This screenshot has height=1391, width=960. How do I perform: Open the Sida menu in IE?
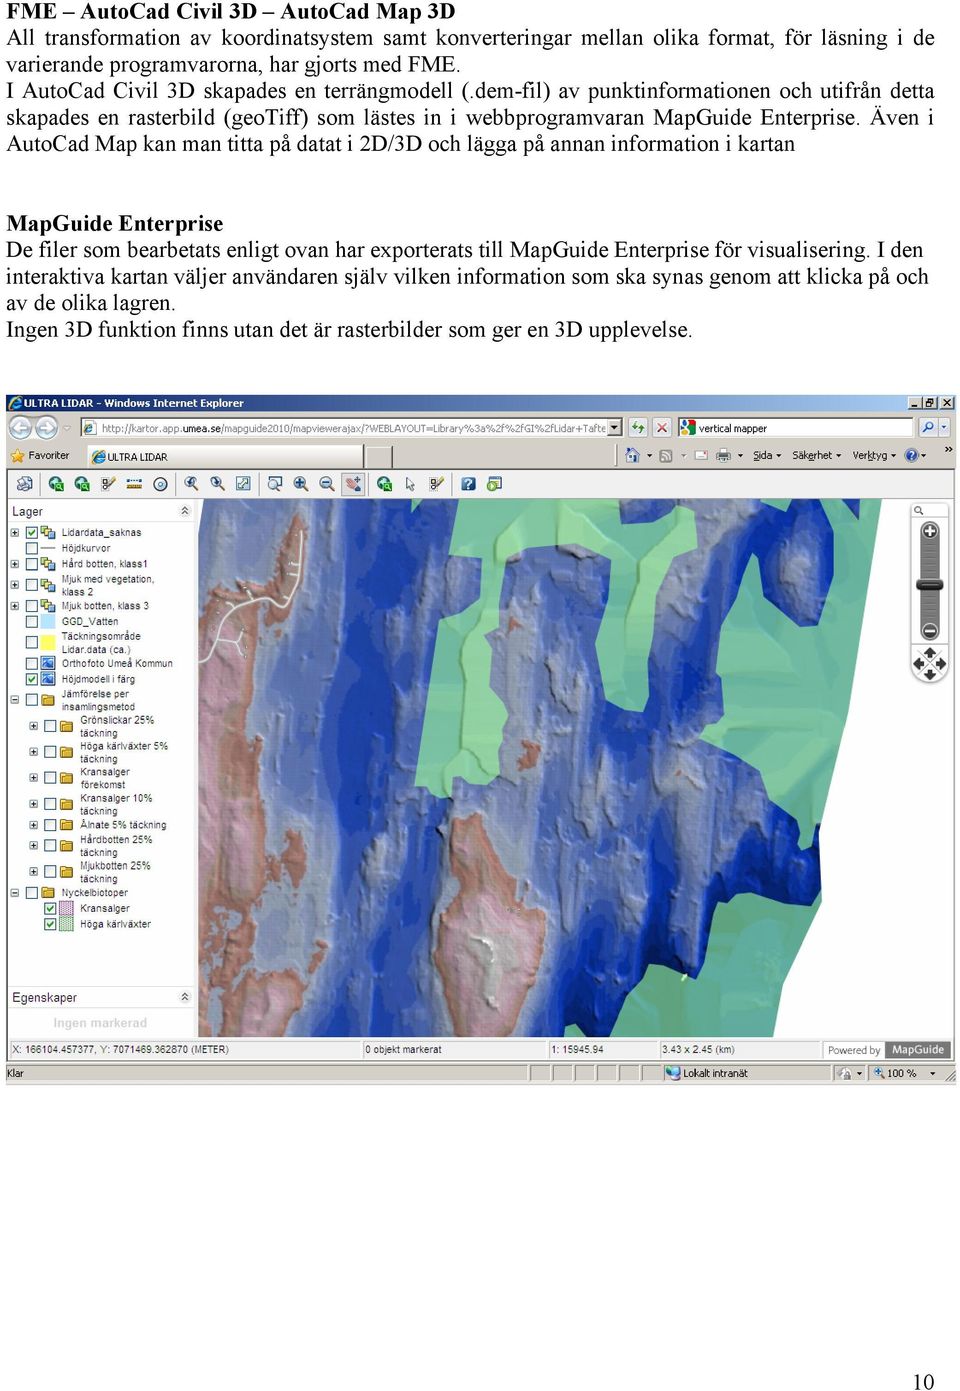tap(766, 456)
